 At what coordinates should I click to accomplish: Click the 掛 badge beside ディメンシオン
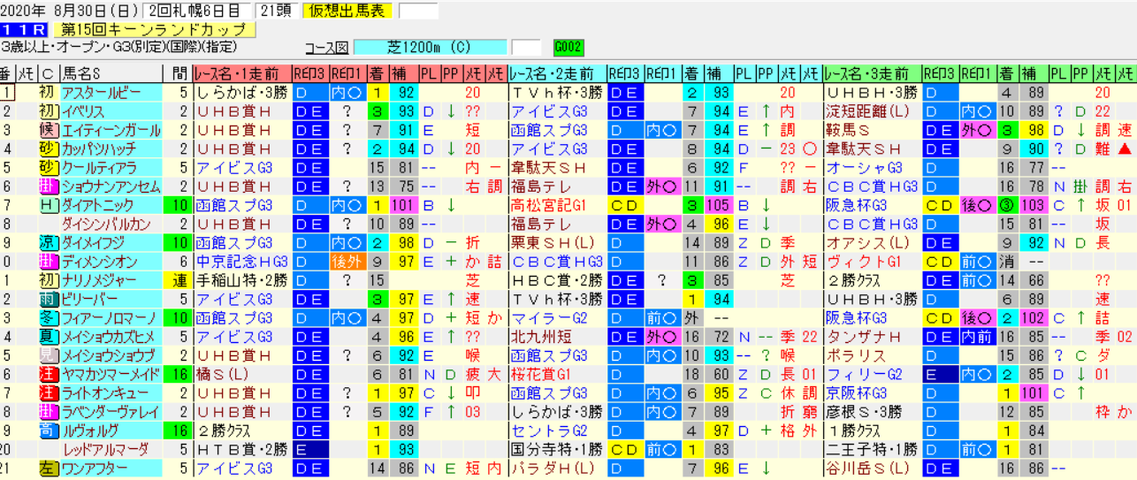click(48, 262)
